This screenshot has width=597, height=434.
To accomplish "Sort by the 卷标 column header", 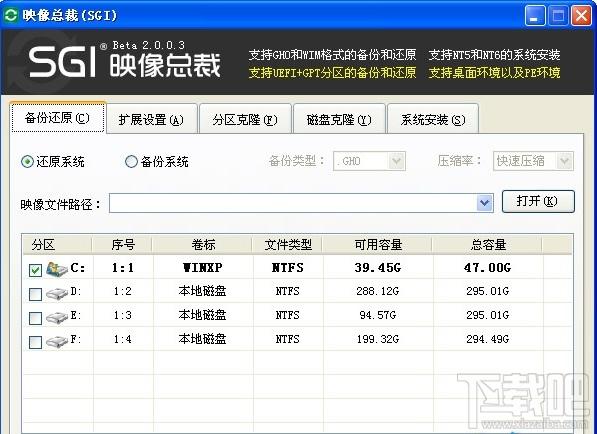I will (x=203, y=245).
